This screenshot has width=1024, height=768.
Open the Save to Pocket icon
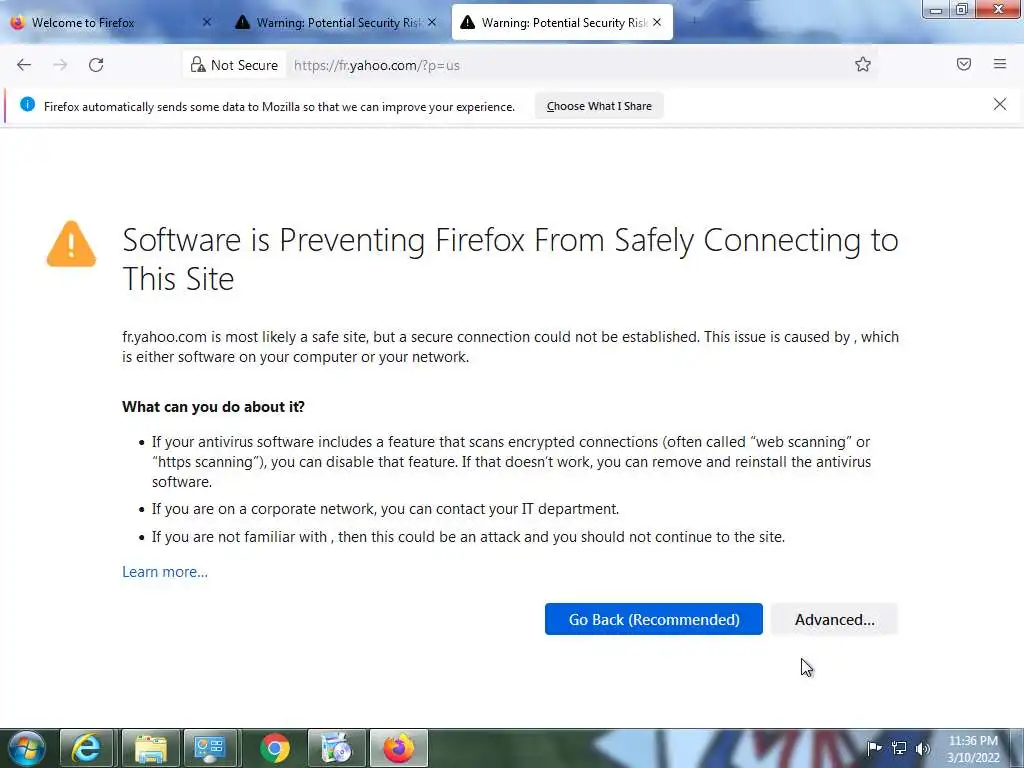coord(964,65)
